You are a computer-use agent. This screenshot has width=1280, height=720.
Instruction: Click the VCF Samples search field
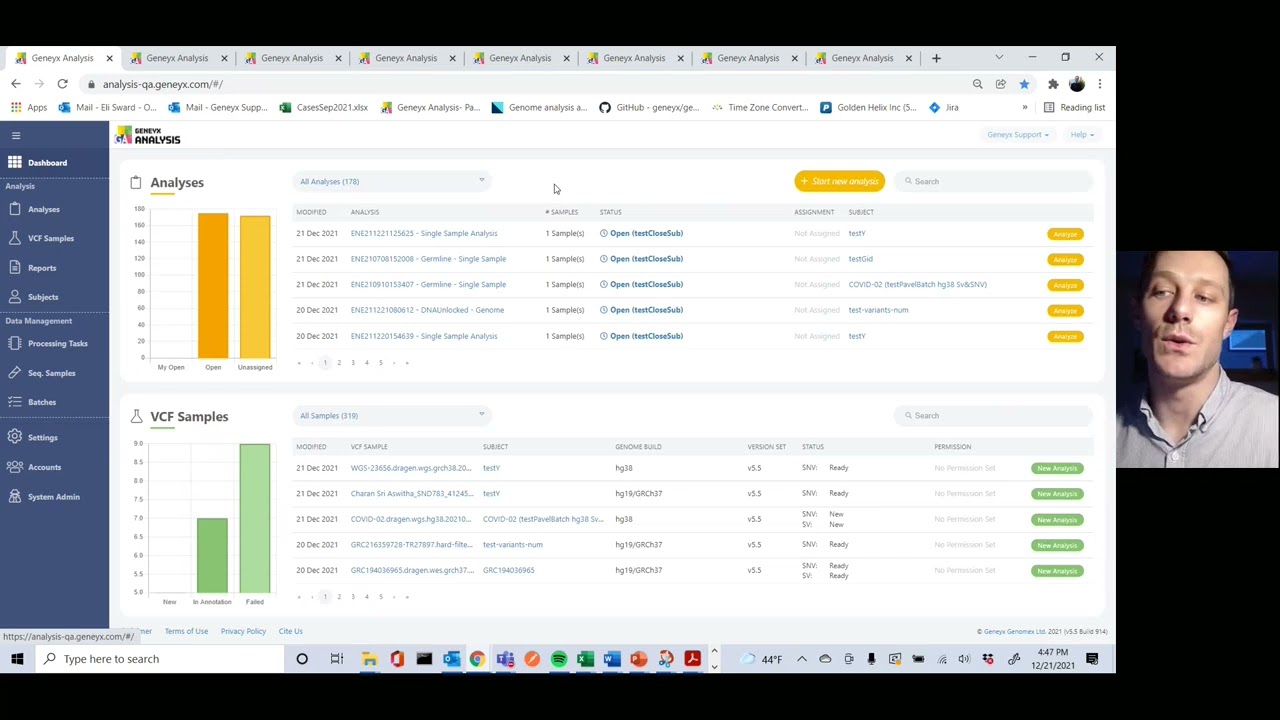tap(994, 416)
